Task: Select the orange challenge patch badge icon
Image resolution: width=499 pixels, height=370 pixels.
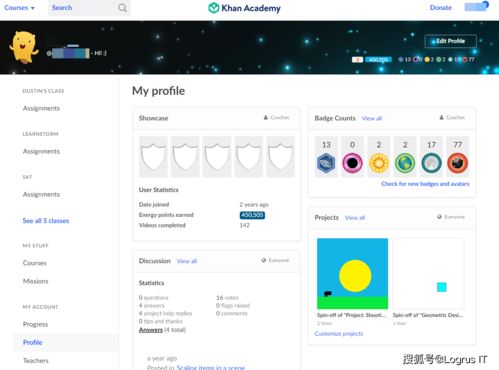Action: tap(457, 163)
